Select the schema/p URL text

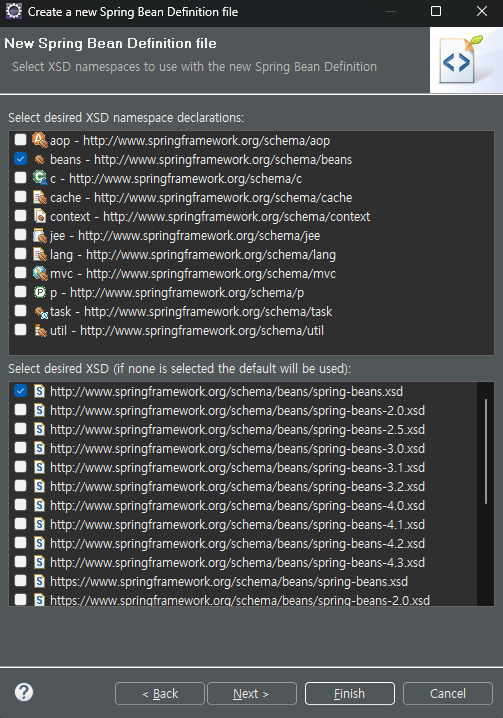(187, 293)
